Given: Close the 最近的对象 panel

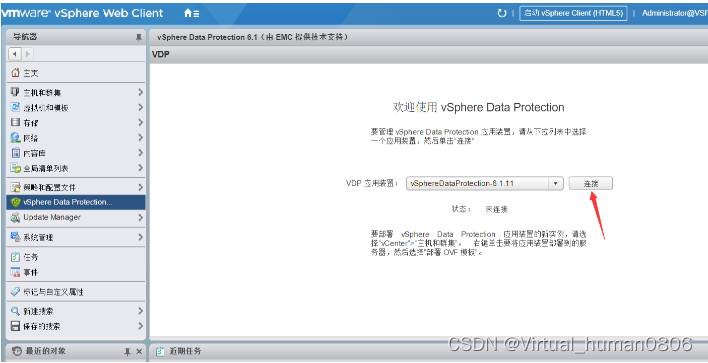Looking at the screenshot, I should tap(139, 351).
